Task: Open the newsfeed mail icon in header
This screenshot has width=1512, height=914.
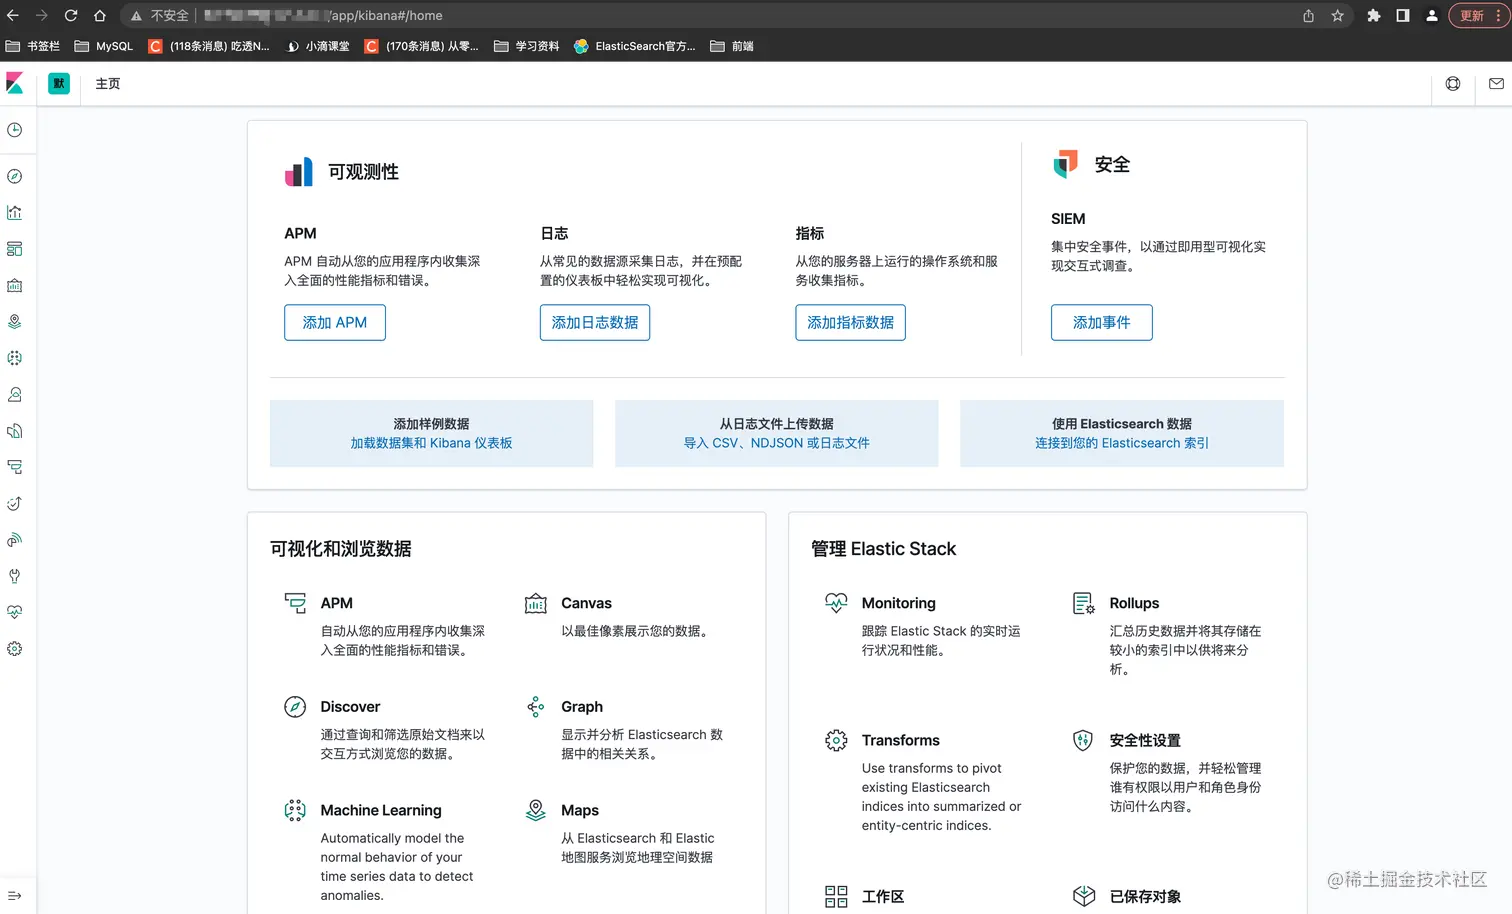Action: click(x=1496, y=84)
